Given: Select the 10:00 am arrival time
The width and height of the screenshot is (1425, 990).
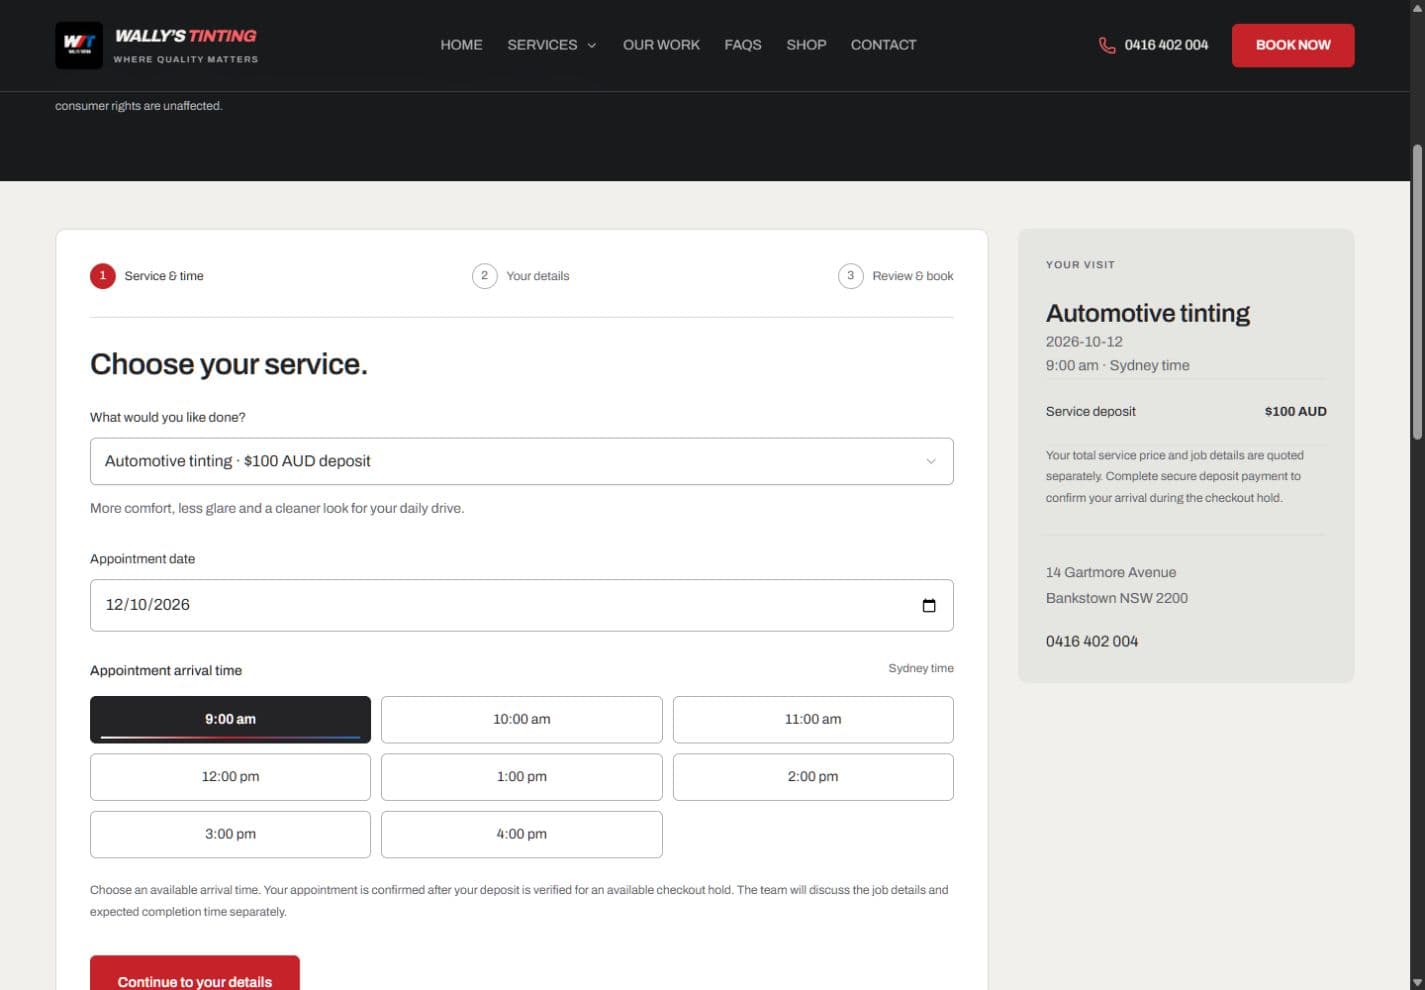Looking at the screenshot, I should [522, 719].
